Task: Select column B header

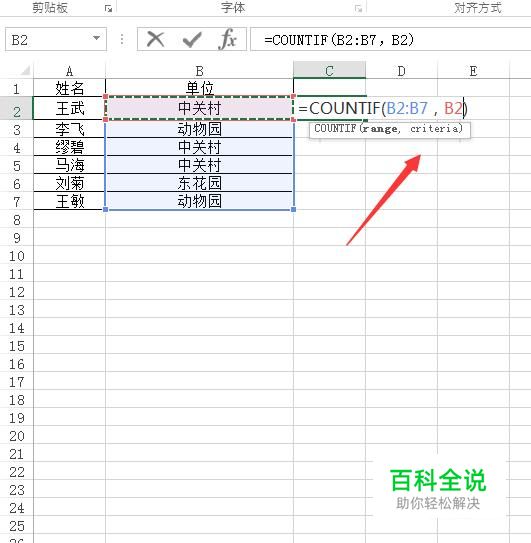Action: pos(200,71)
